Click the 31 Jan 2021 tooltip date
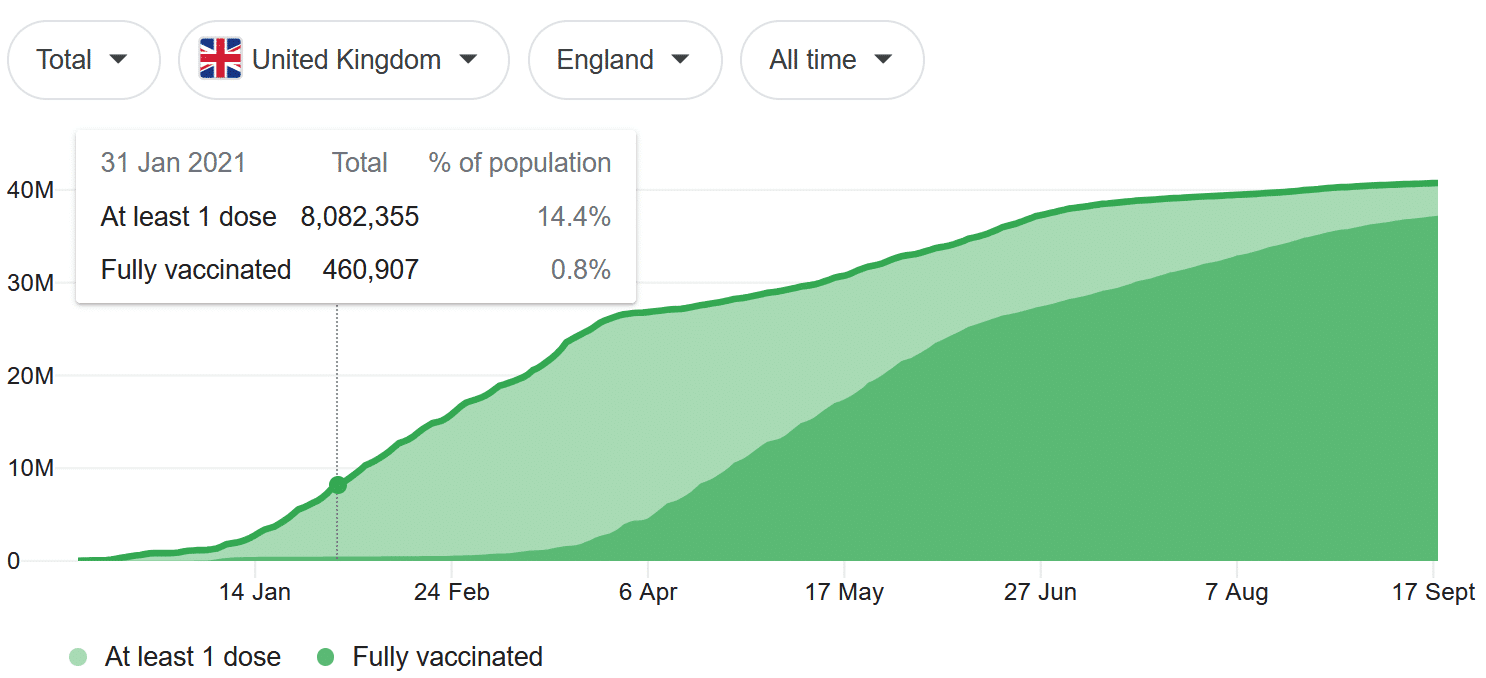Viewport: 1486px width, 678px height. tap(173, 163)
